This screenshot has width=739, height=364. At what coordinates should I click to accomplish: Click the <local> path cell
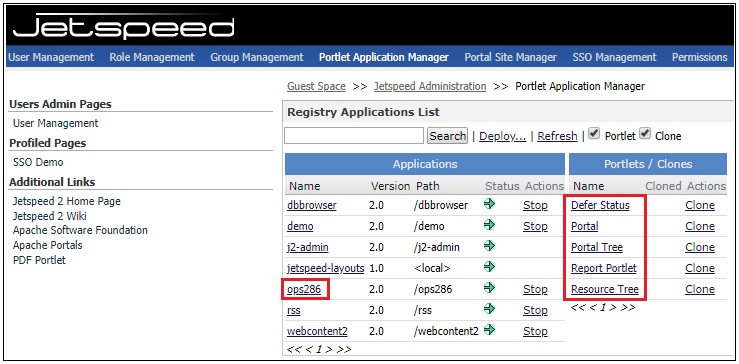click(432, 268)
